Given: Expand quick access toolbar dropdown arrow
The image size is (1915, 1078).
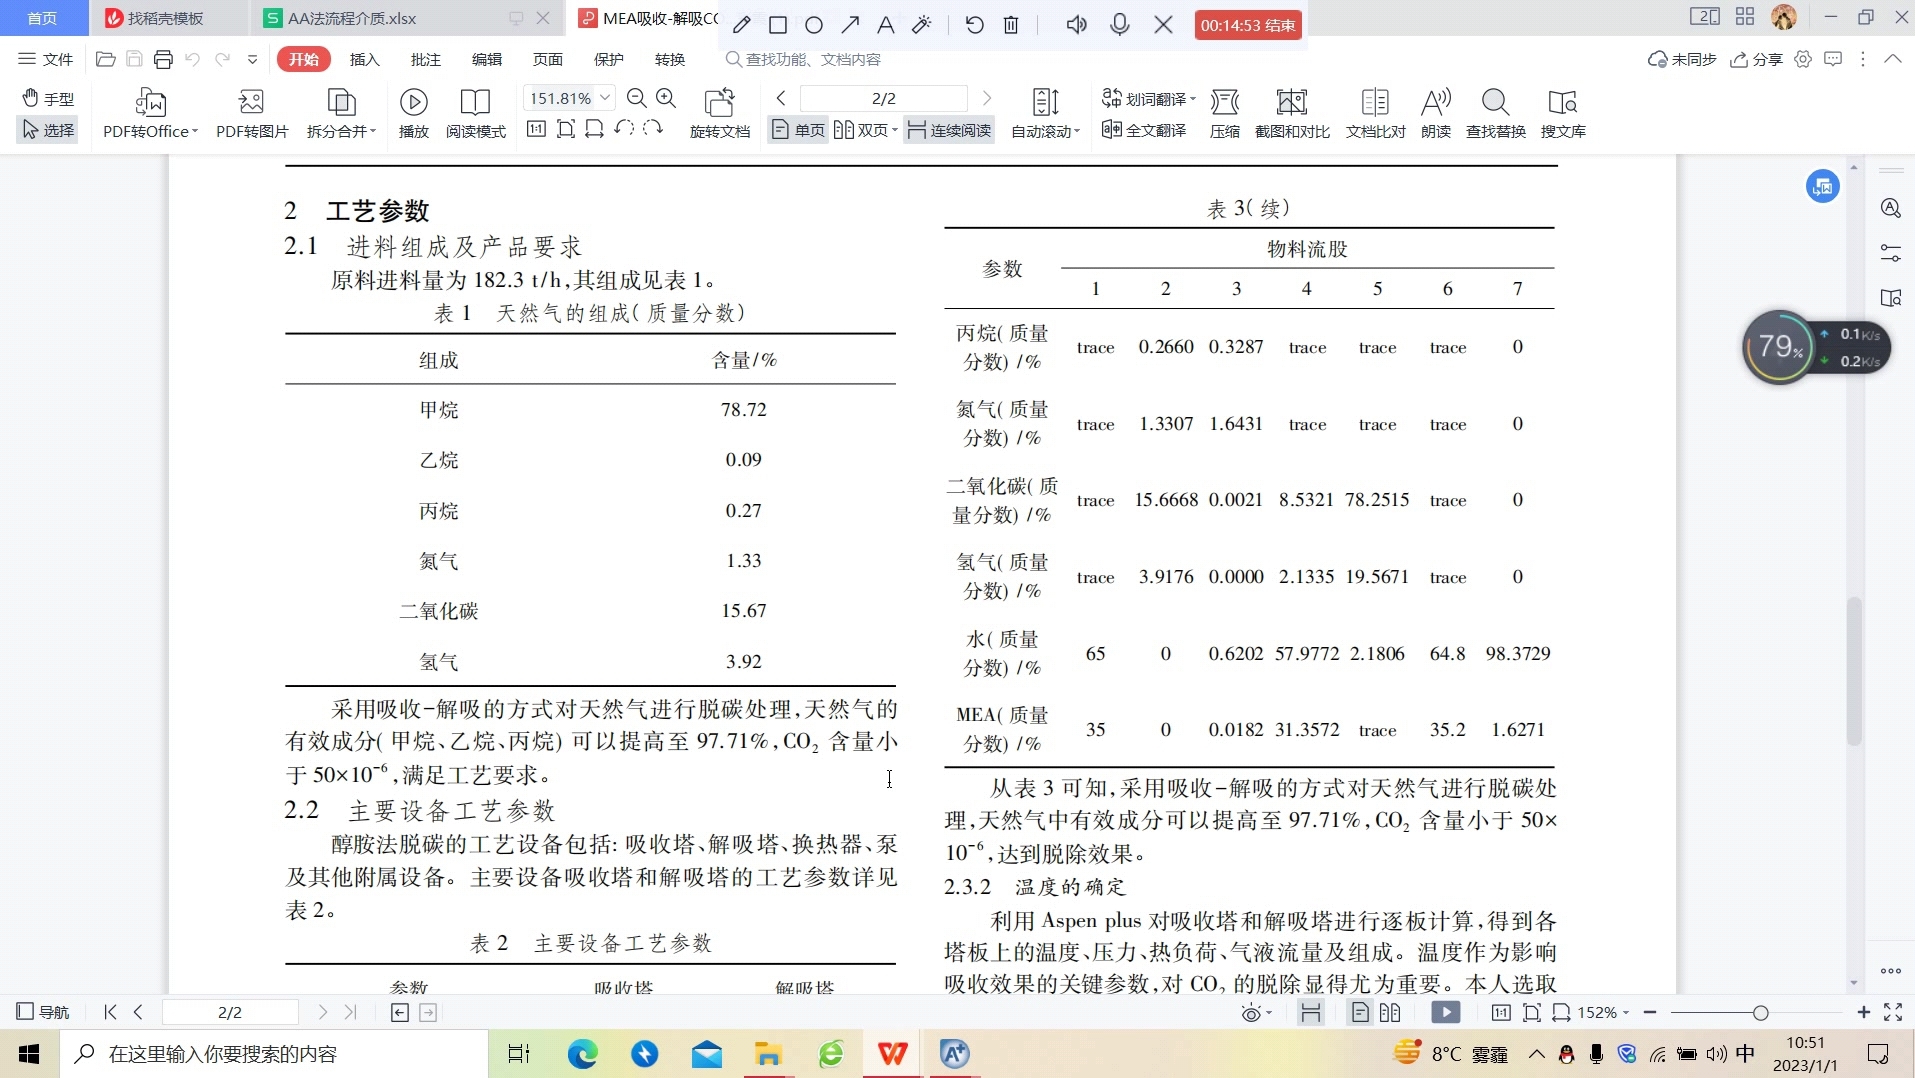Looking at the screenshot, I should (x=253, y=59).
